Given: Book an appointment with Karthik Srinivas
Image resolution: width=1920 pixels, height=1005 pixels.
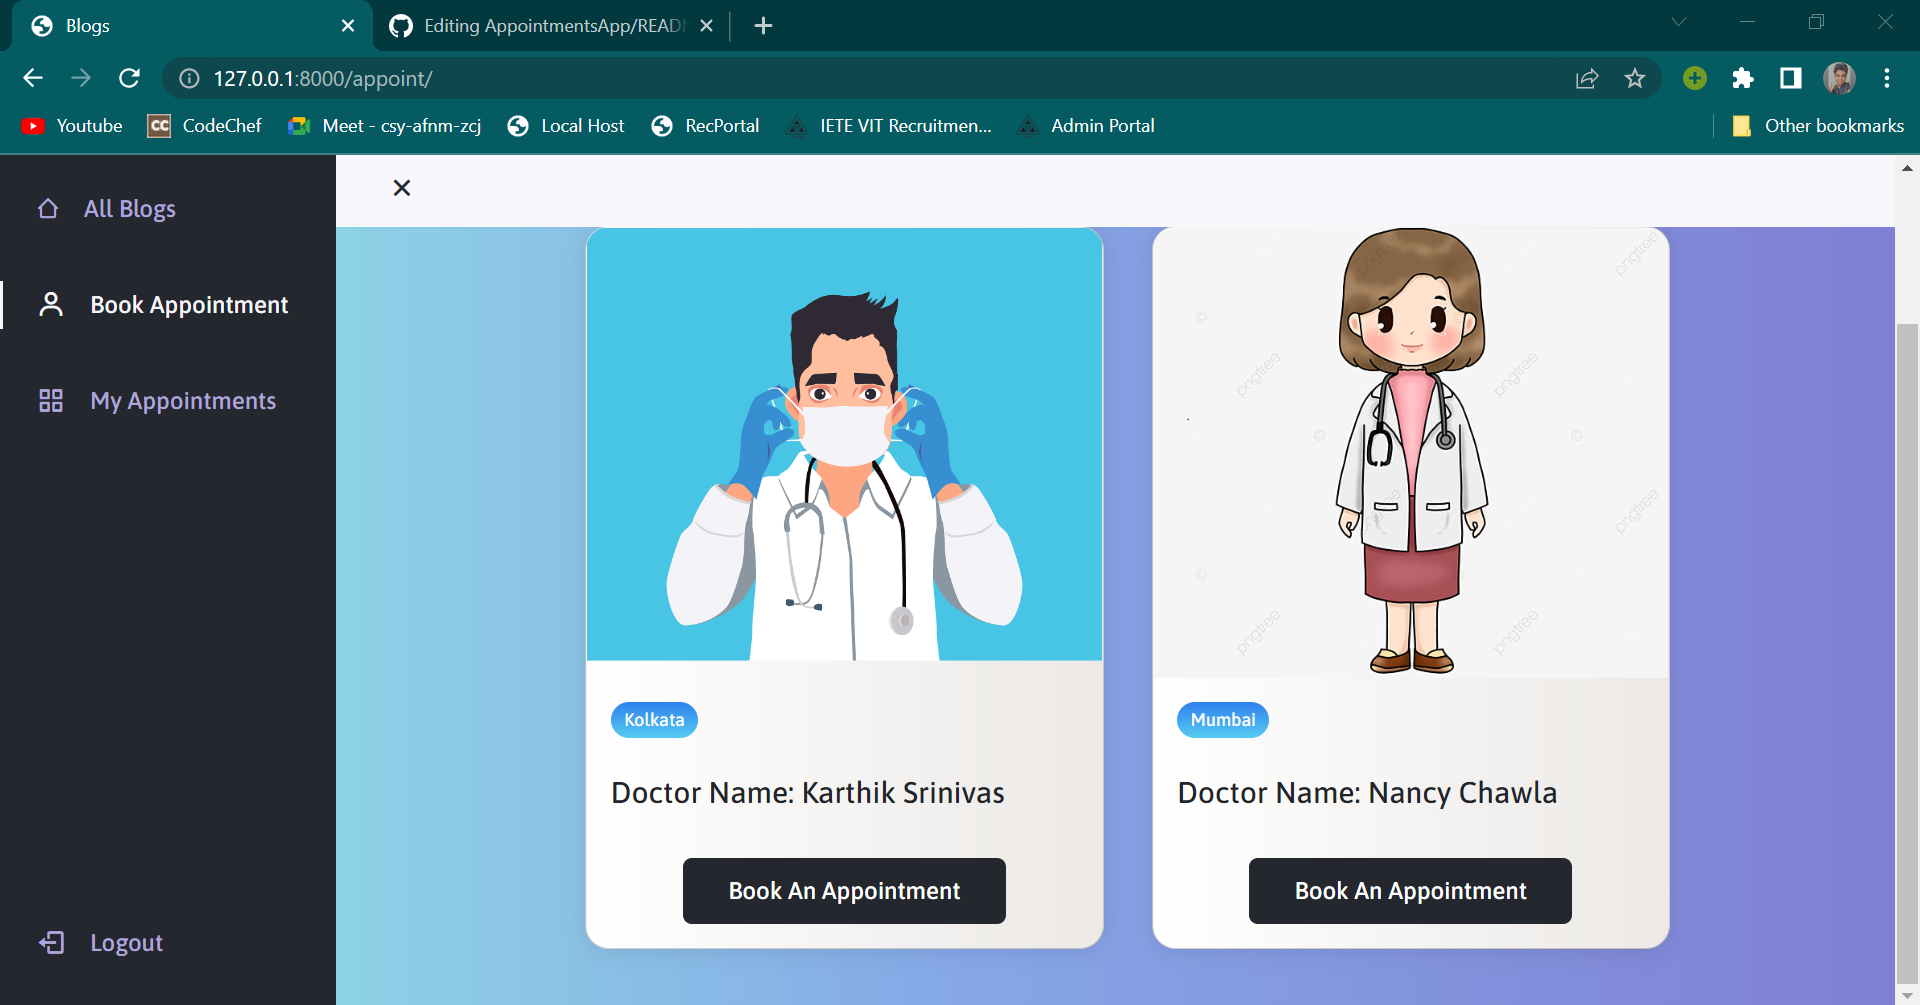Looking at the screenshot, I should tap(844, 890).
